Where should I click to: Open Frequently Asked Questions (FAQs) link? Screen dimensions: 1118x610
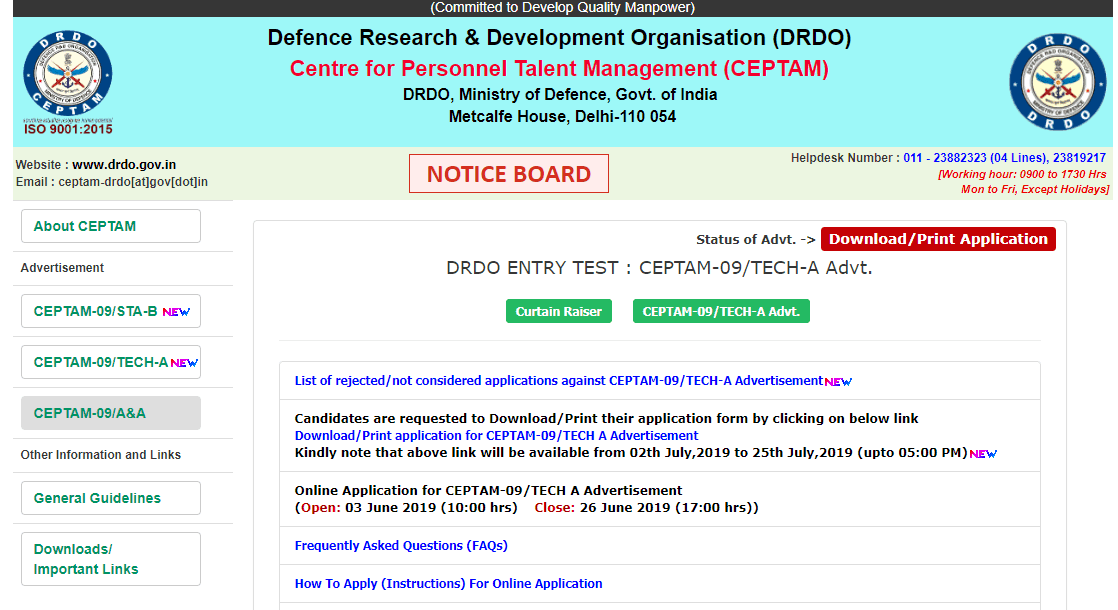coord(401,546)
